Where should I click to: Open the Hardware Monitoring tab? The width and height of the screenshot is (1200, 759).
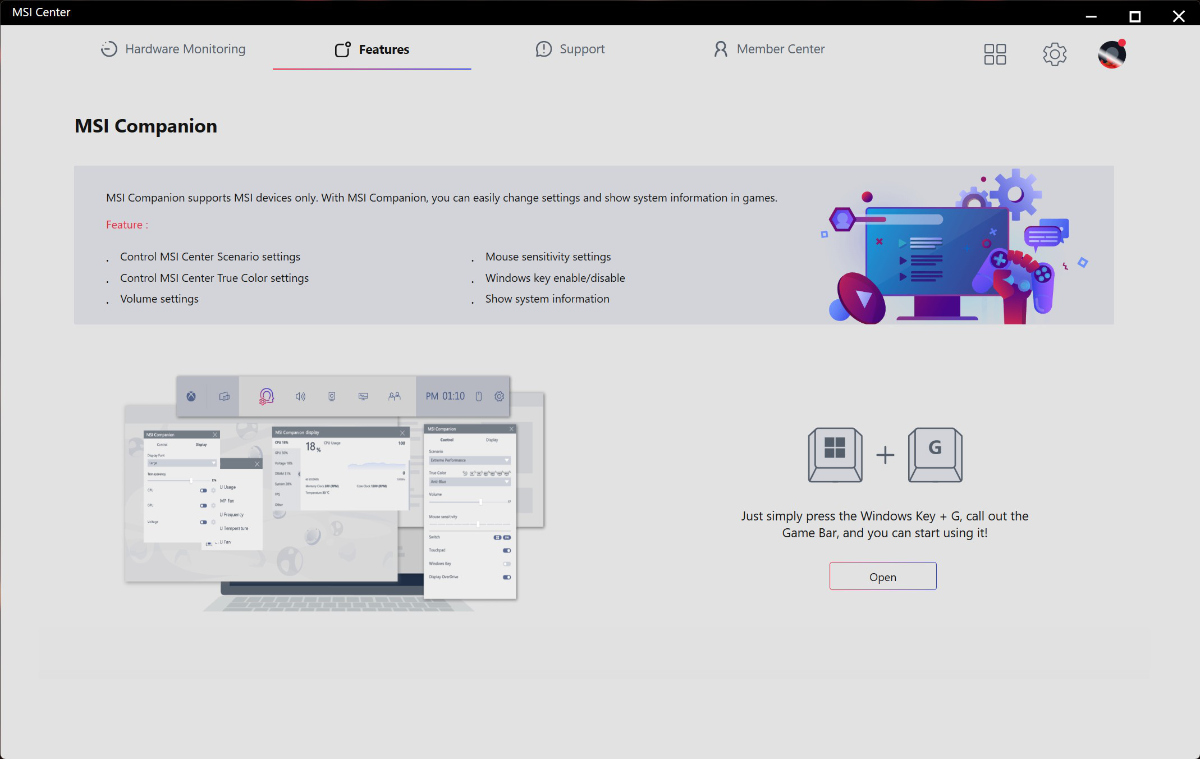pyautogui.click(x=173, y=49)
